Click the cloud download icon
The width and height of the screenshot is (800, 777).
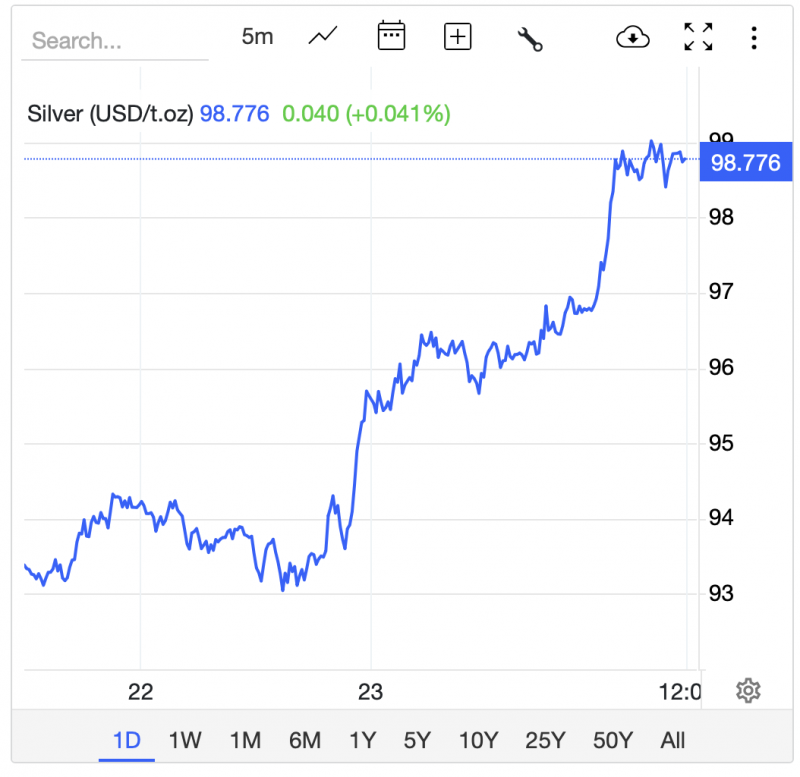(633, 37)
